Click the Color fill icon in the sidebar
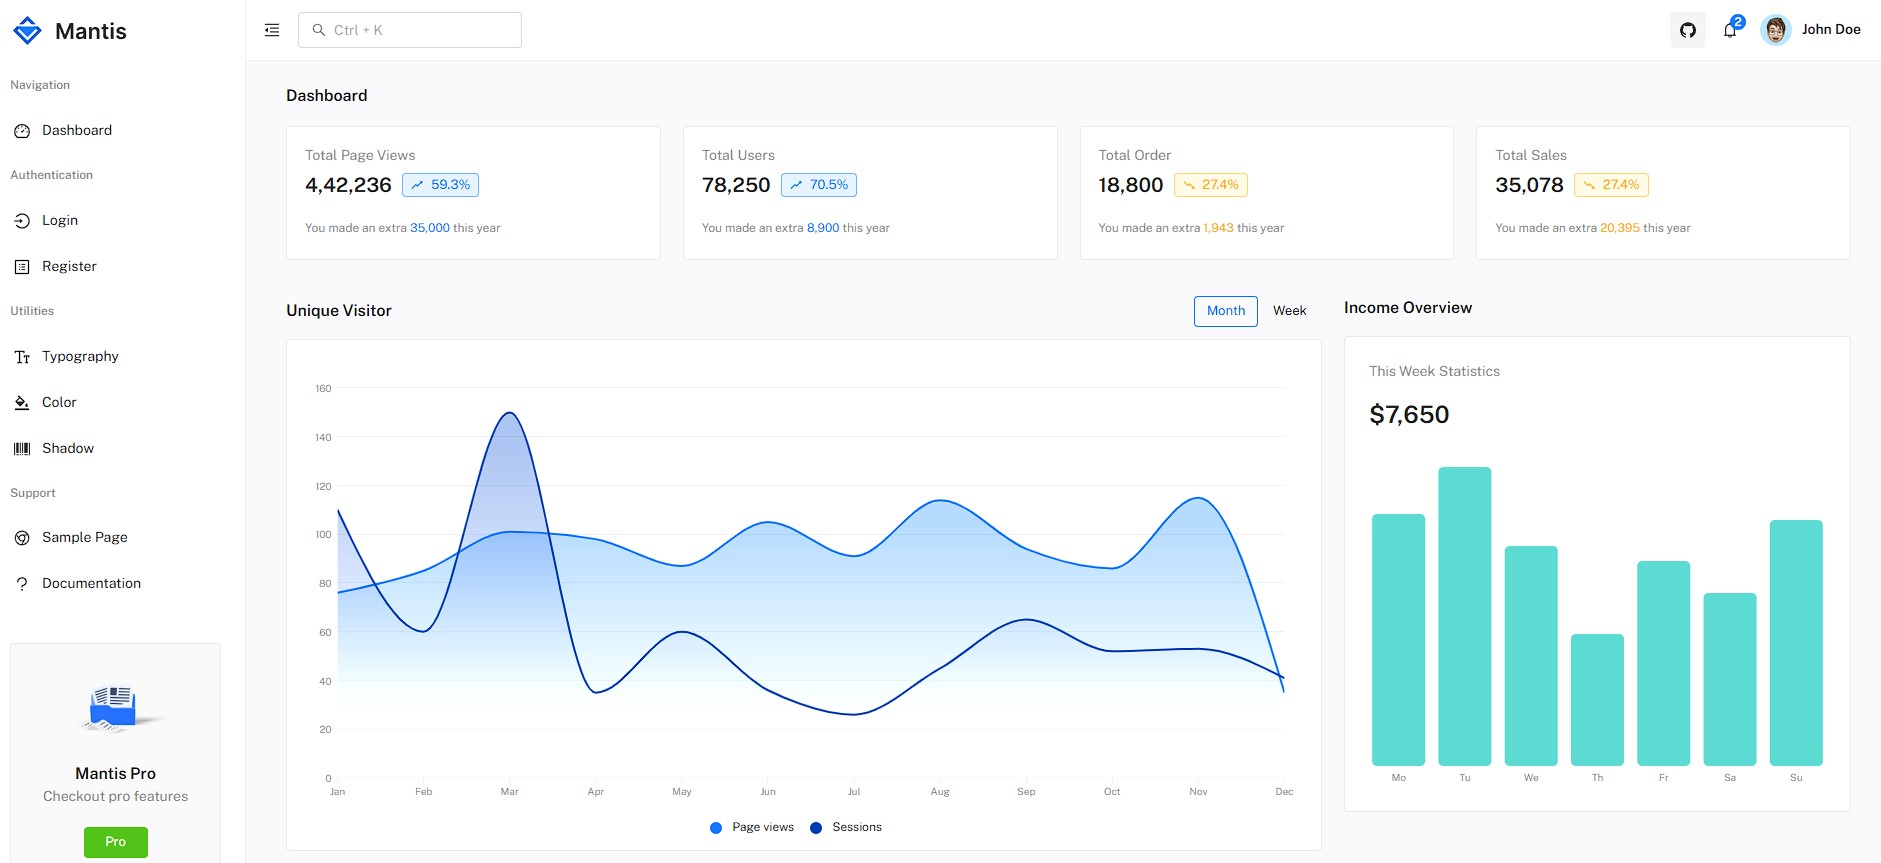 point(22,403)
